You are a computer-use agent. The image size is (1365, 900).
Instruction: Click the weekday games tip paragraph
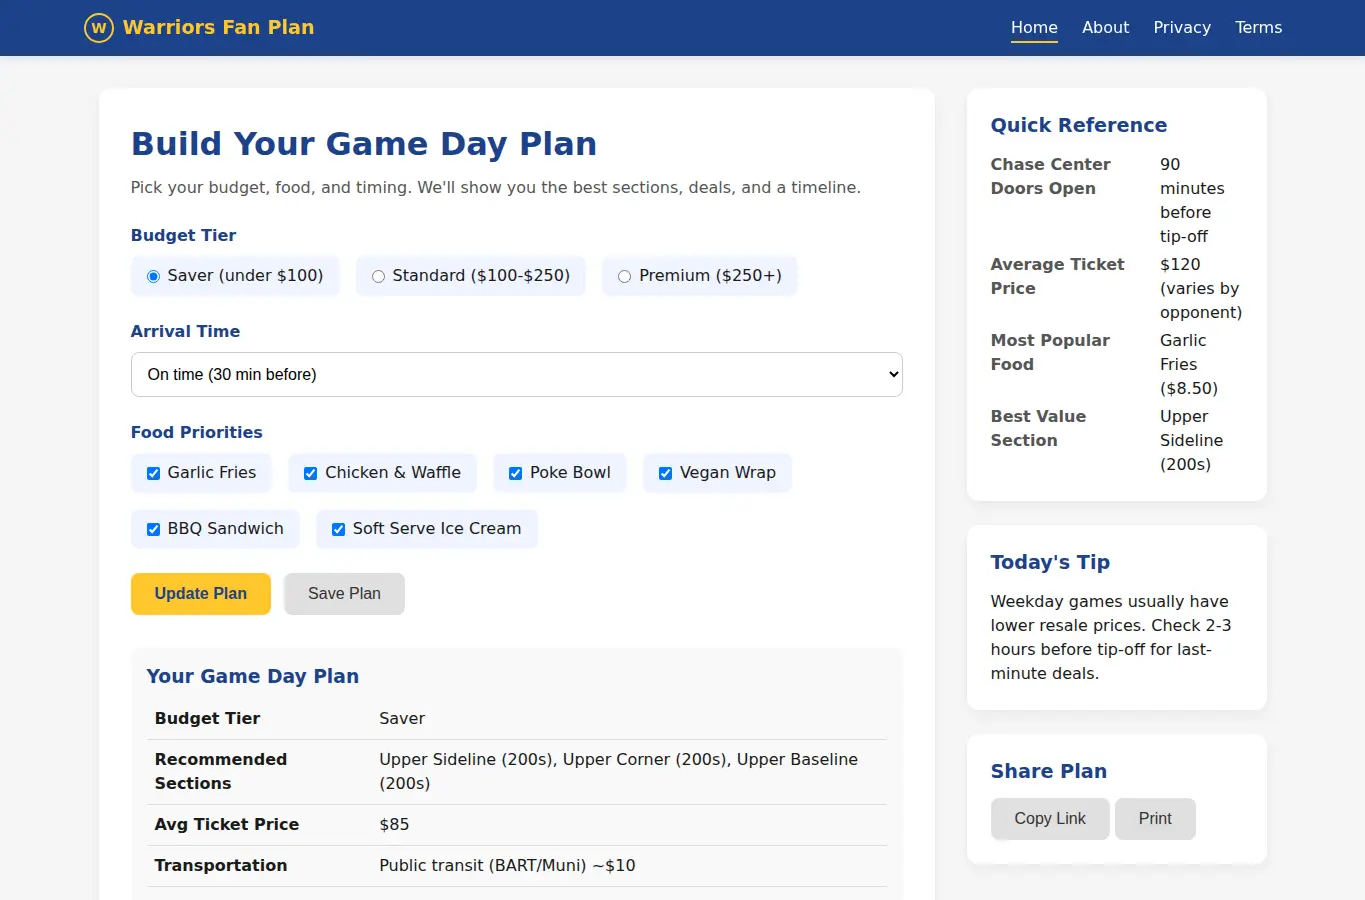(x=1111, y=637)
